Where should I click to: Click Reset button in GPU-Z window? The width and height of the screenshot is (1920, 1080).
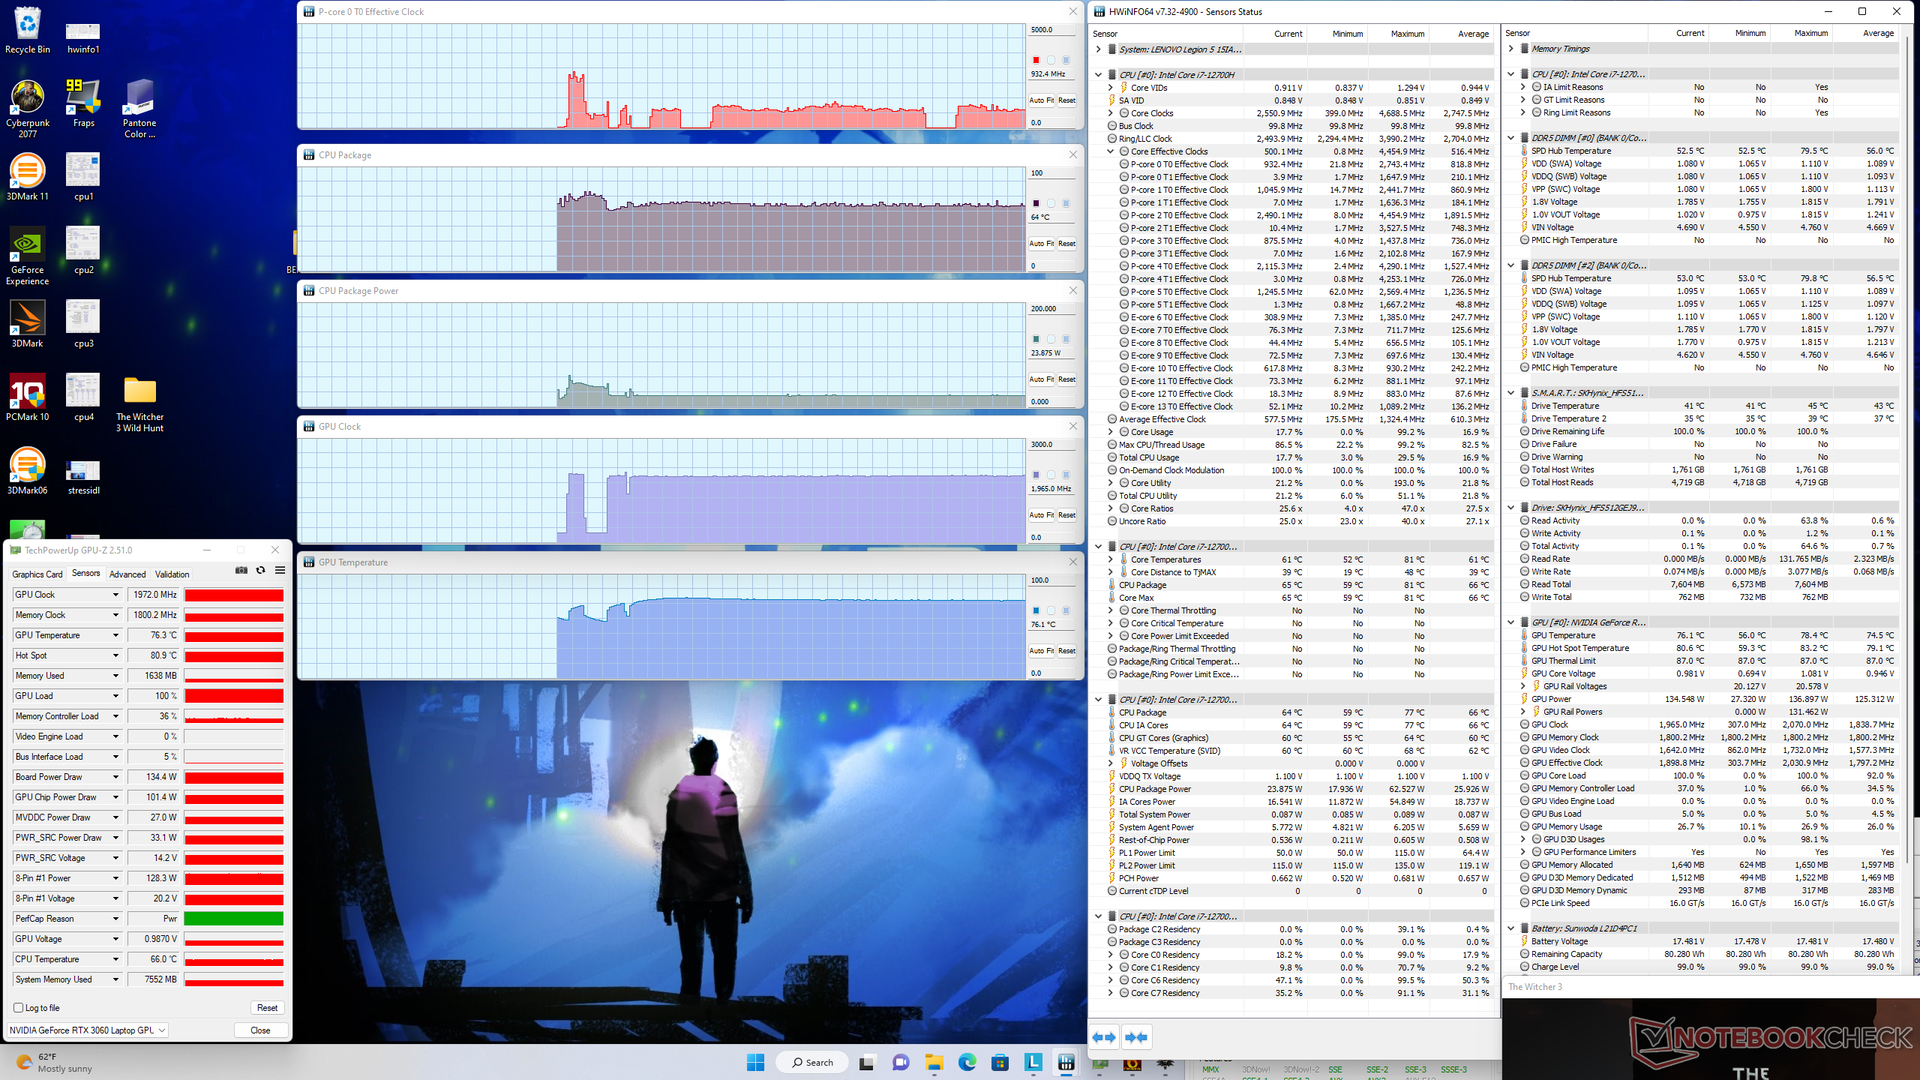pos(267,1008)
